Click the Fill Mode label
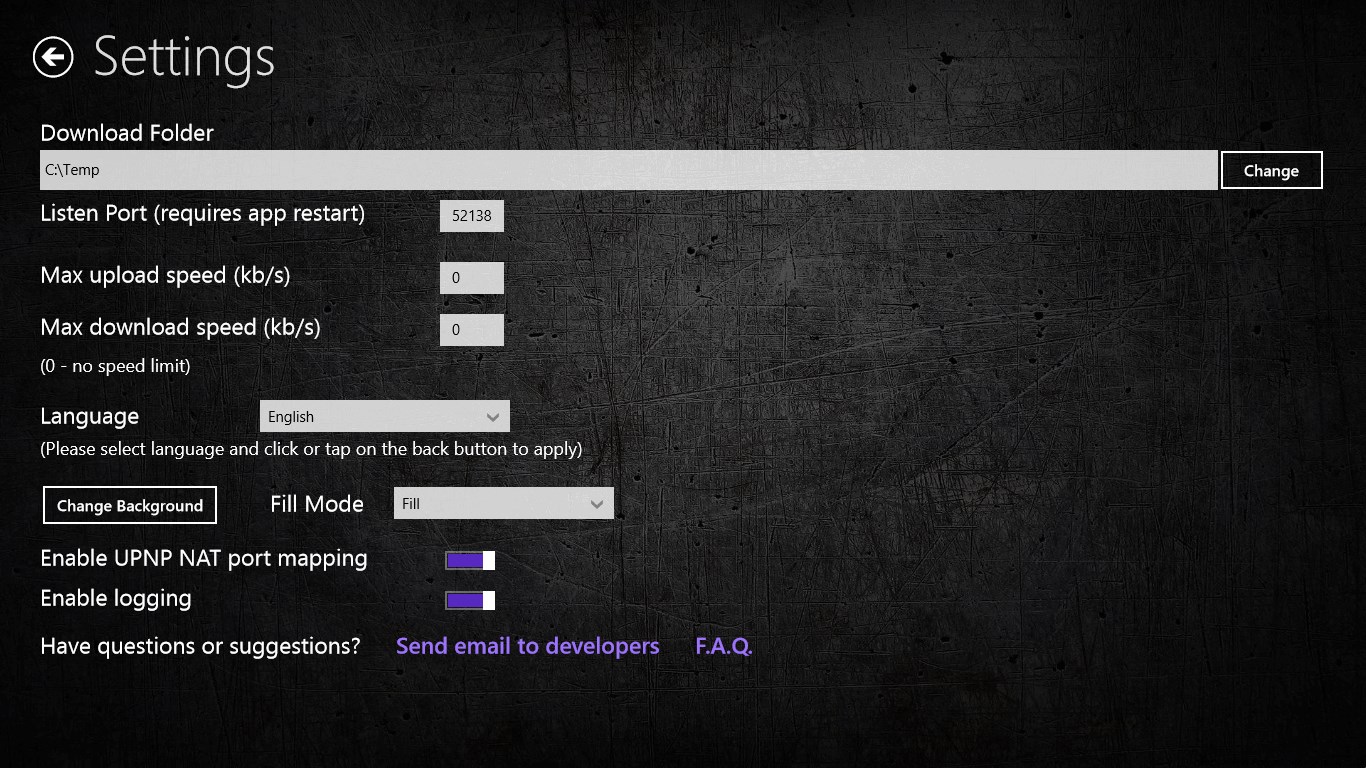Viewport: 1366px width, 768px height. tap(316, 504)
